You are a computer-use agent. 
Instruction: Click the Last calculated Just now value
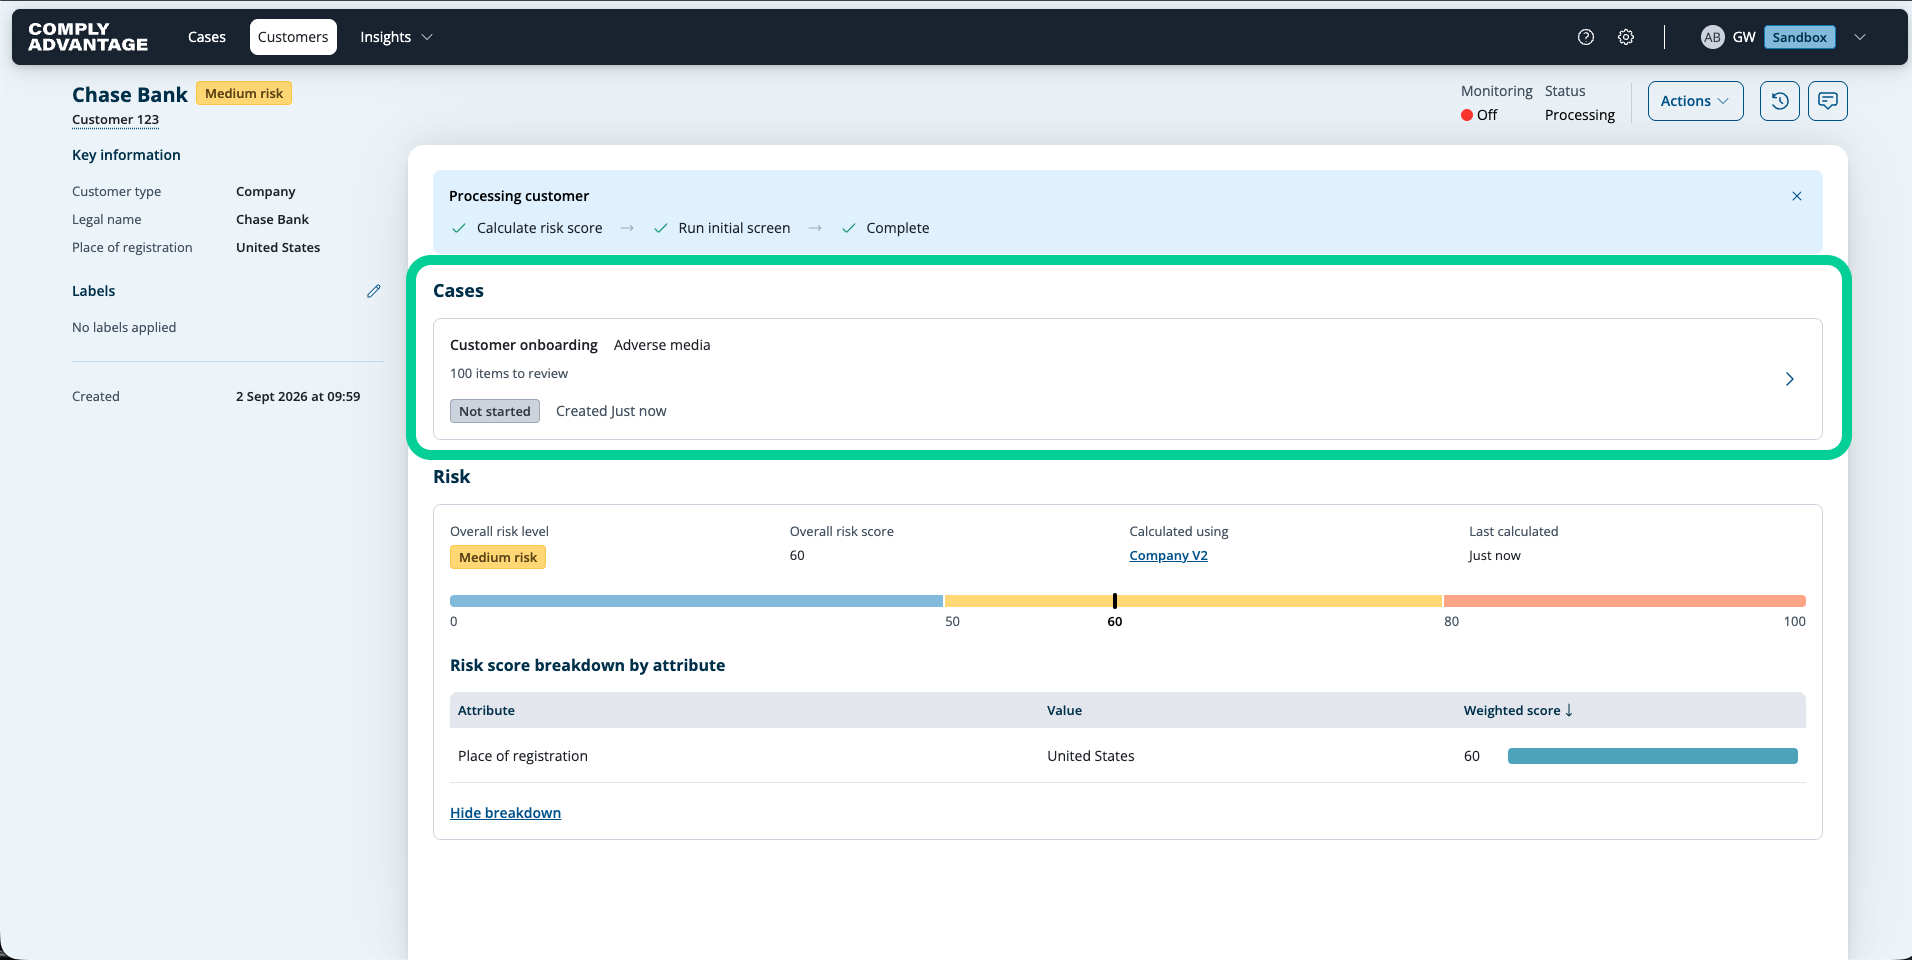pyautogui.click(x=1494, y=556)
